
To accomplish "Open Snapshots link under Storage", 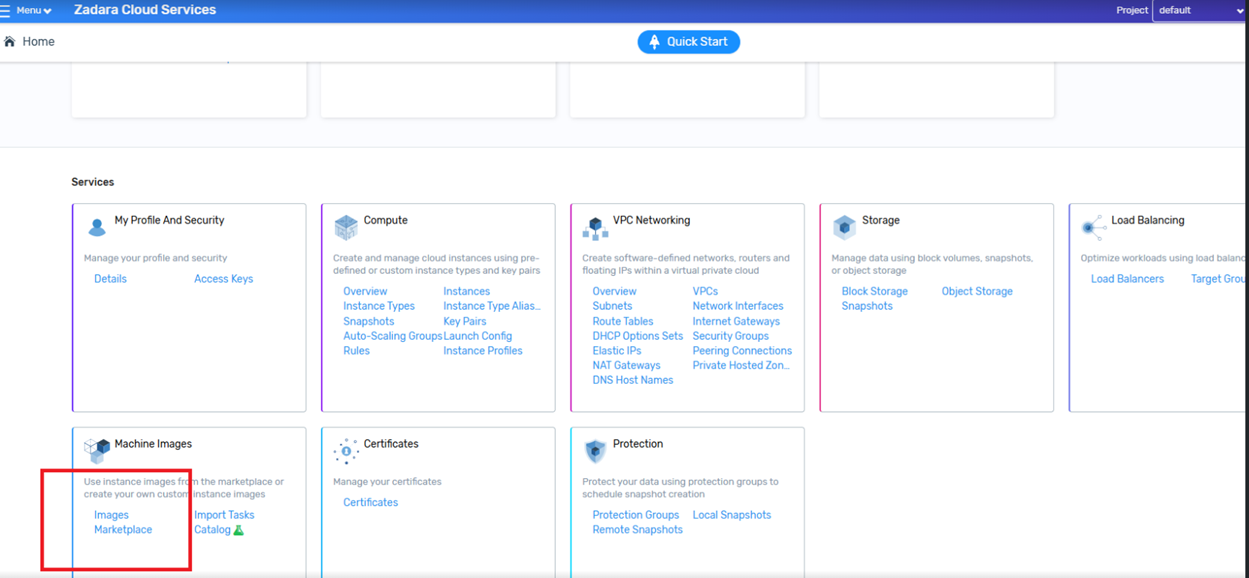I will (x=867, y=306).
